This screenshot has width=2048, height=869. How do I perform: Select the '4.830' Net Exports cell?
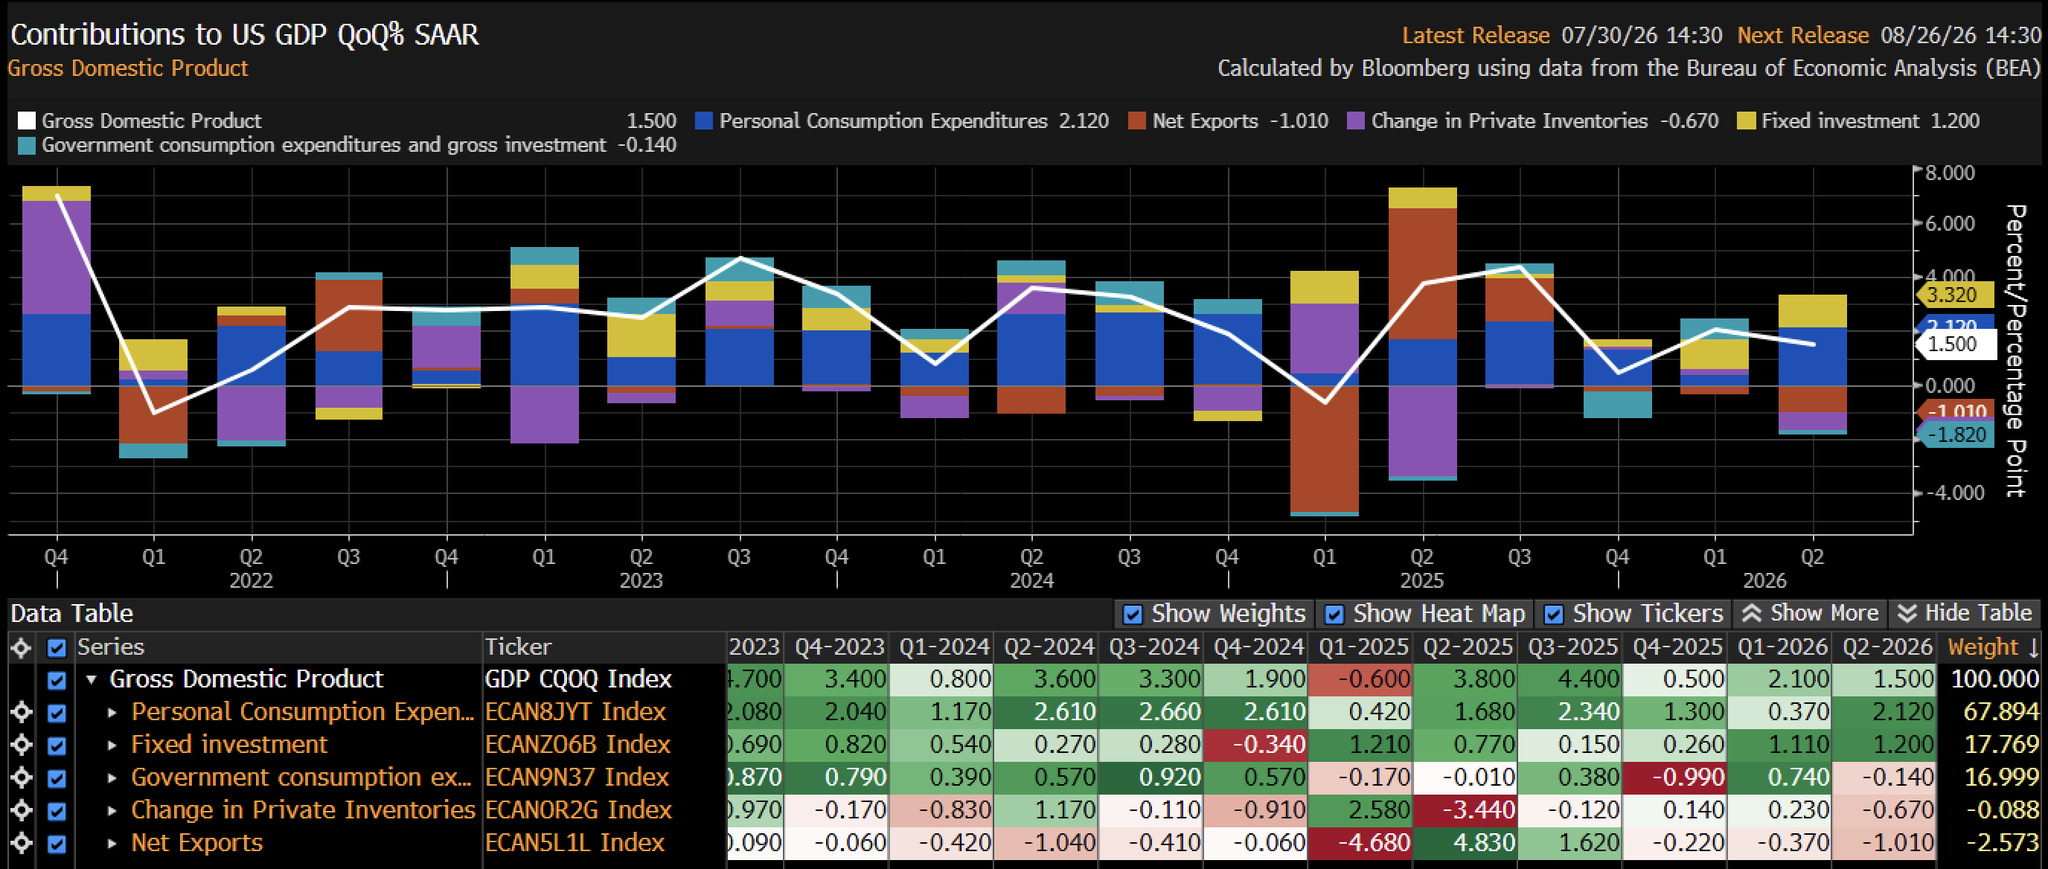pos(1465,844)
